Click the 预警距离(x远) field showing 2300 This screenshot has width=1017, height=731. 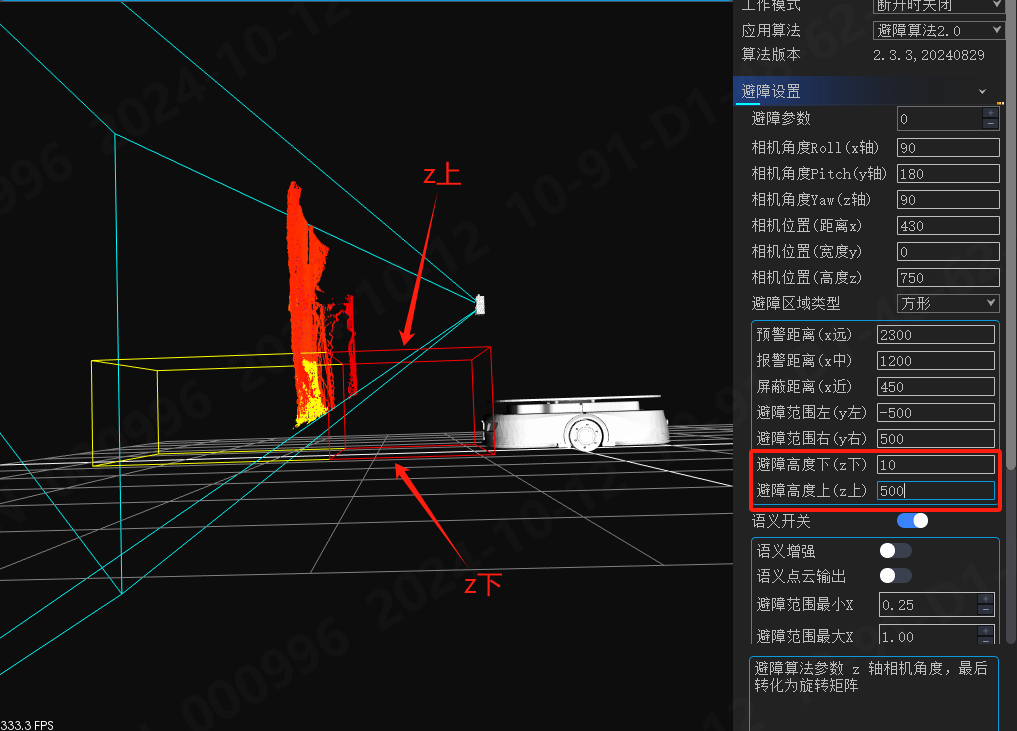935,335
